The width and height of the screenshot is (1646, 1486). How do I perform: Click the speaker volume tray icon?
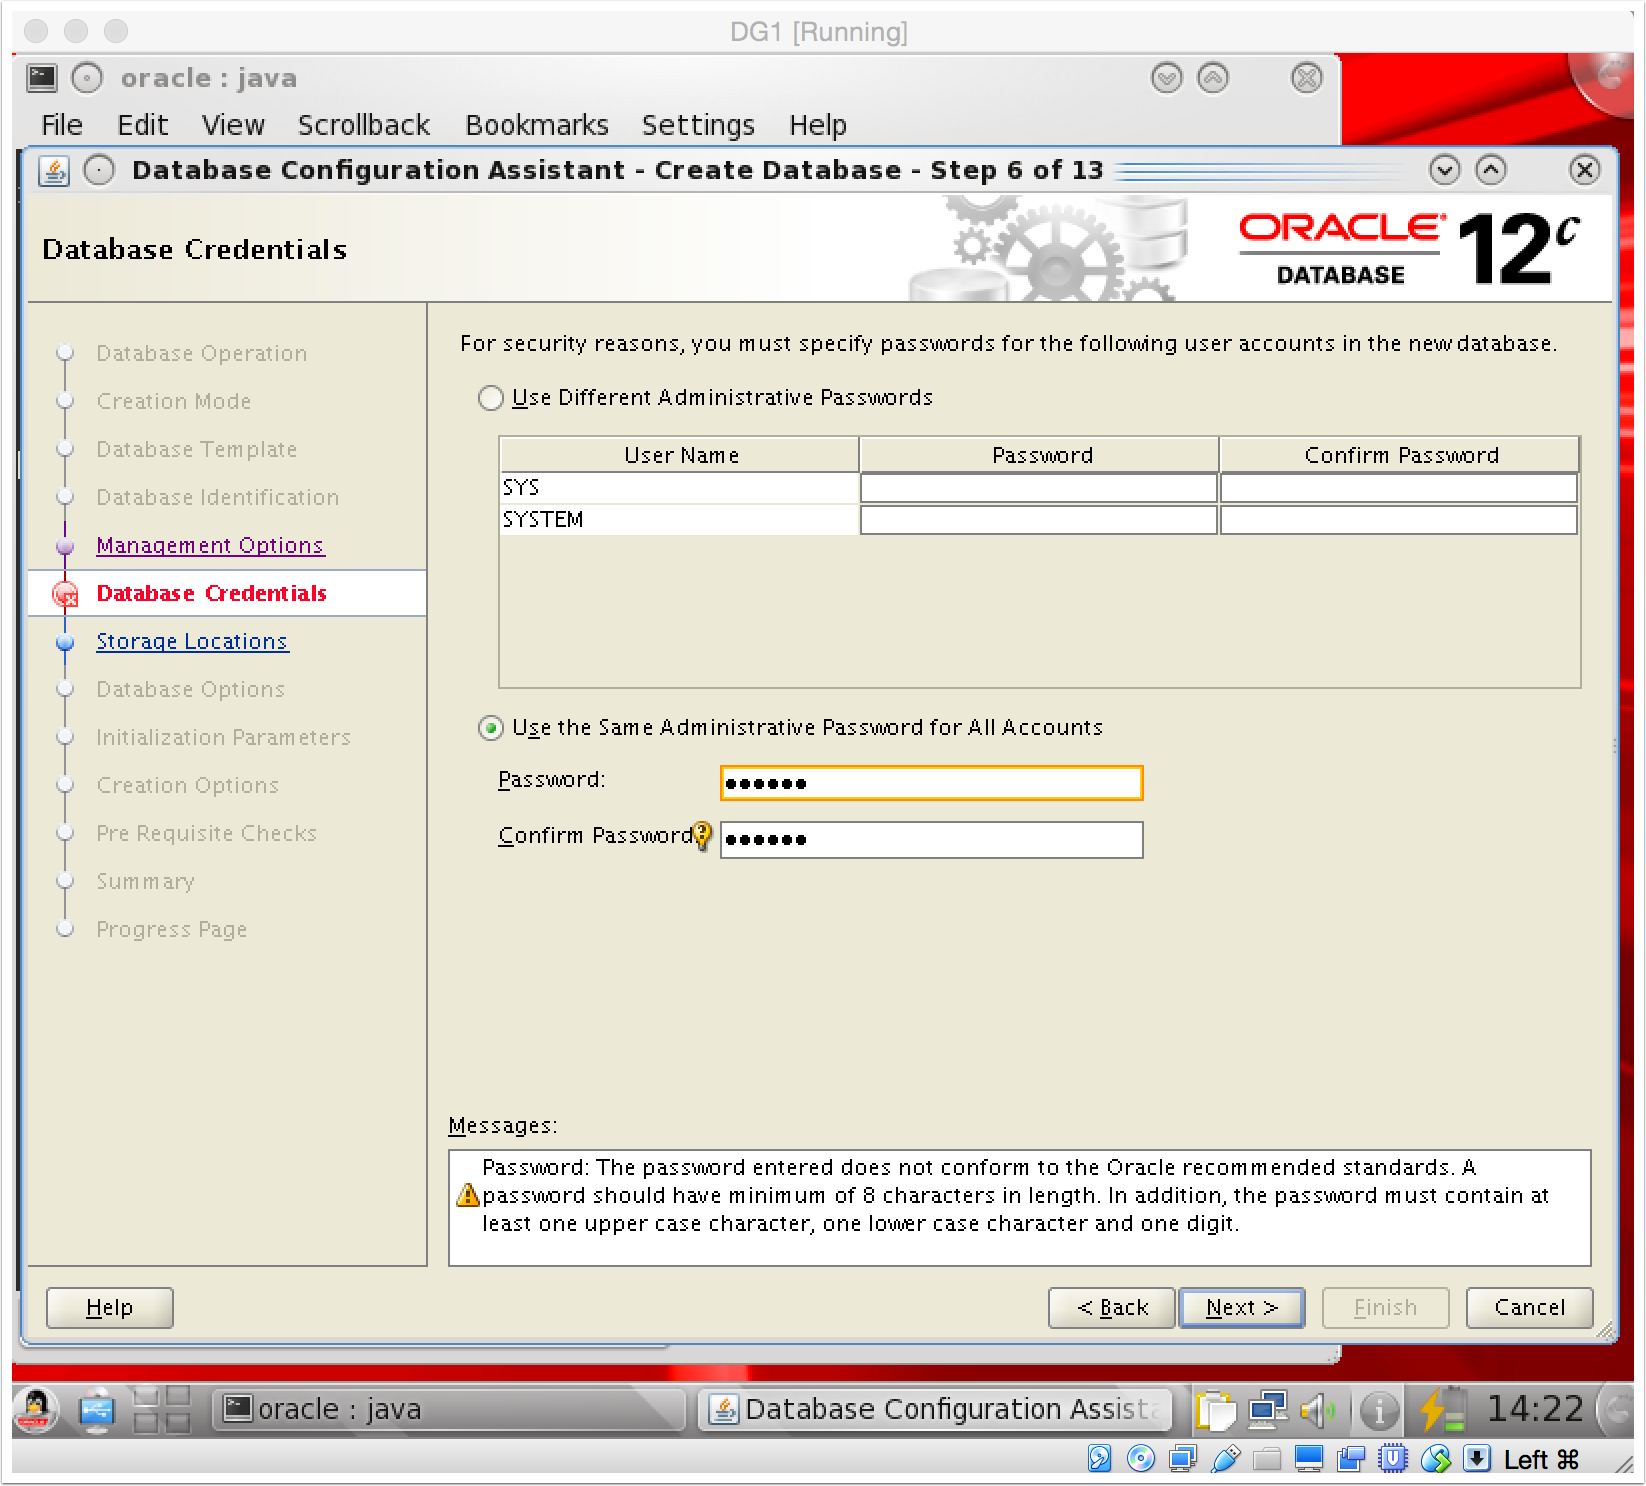click(x=1318, y=1411)
